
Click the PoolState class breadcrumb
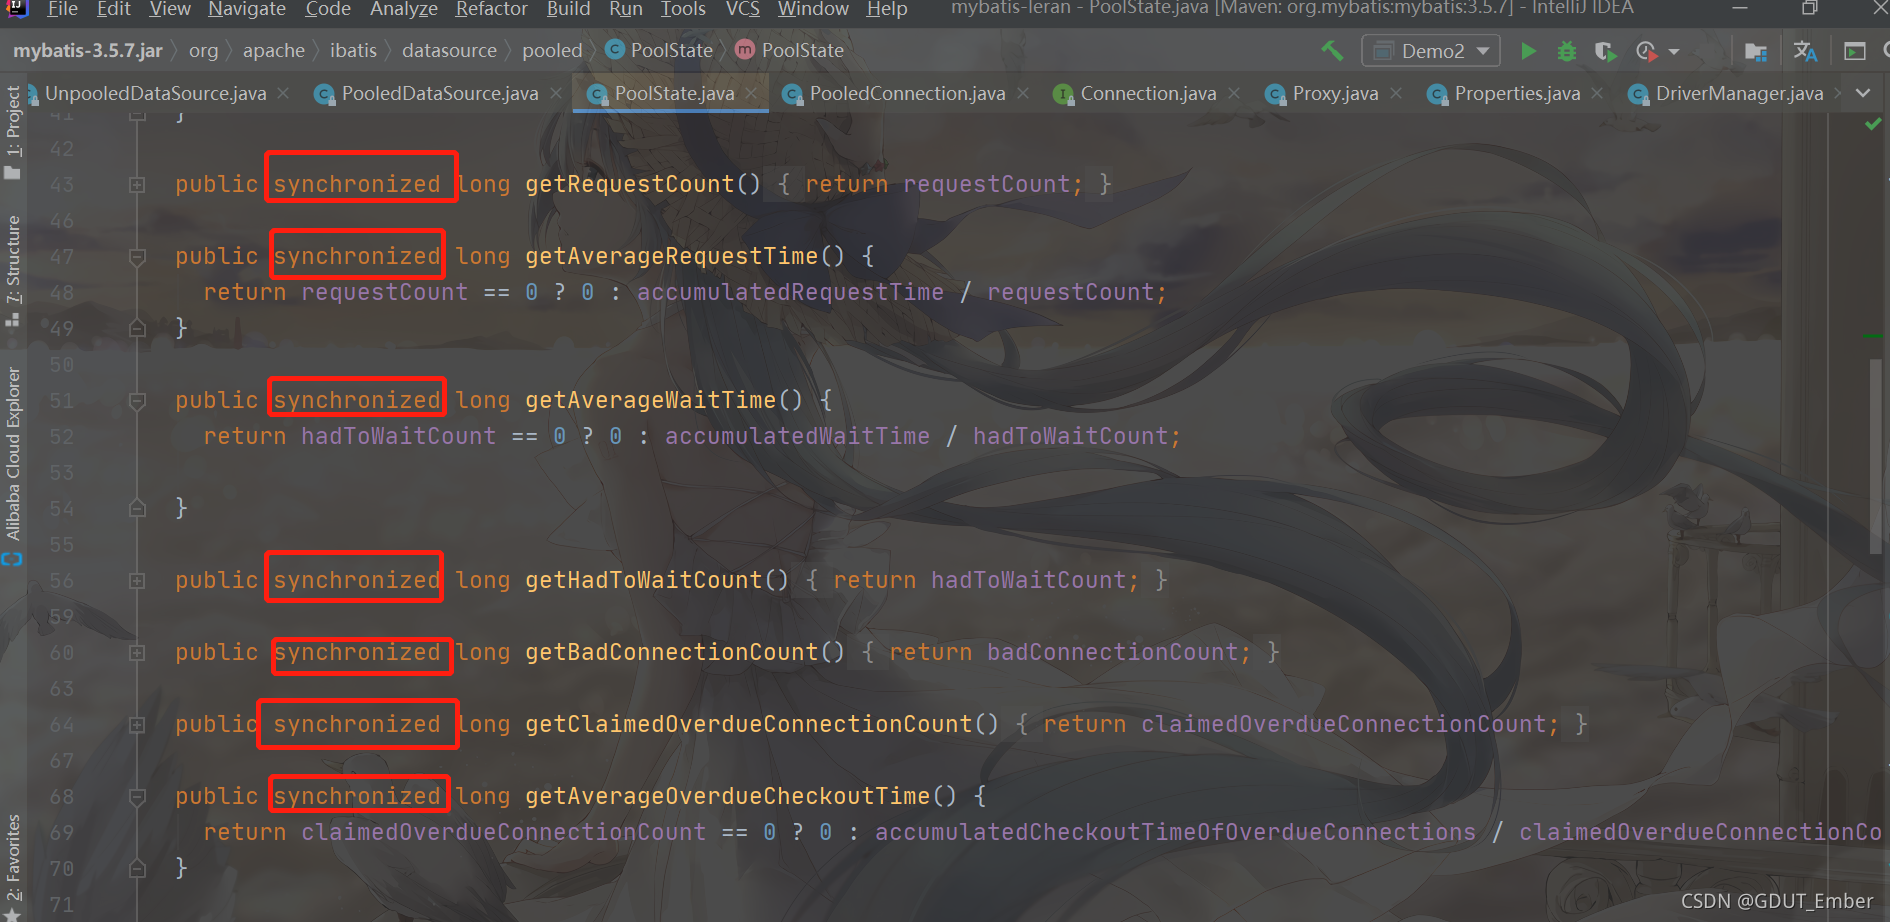(x=660, y=50)
